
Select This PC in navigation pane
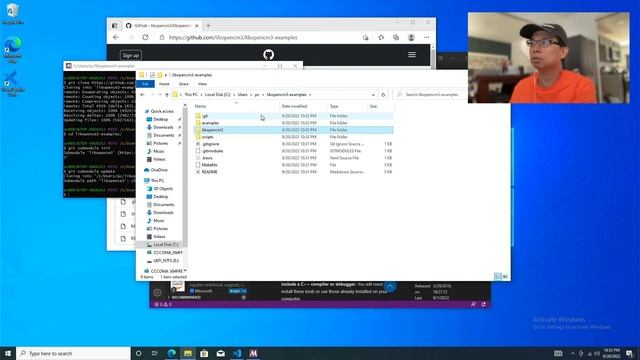157,180
